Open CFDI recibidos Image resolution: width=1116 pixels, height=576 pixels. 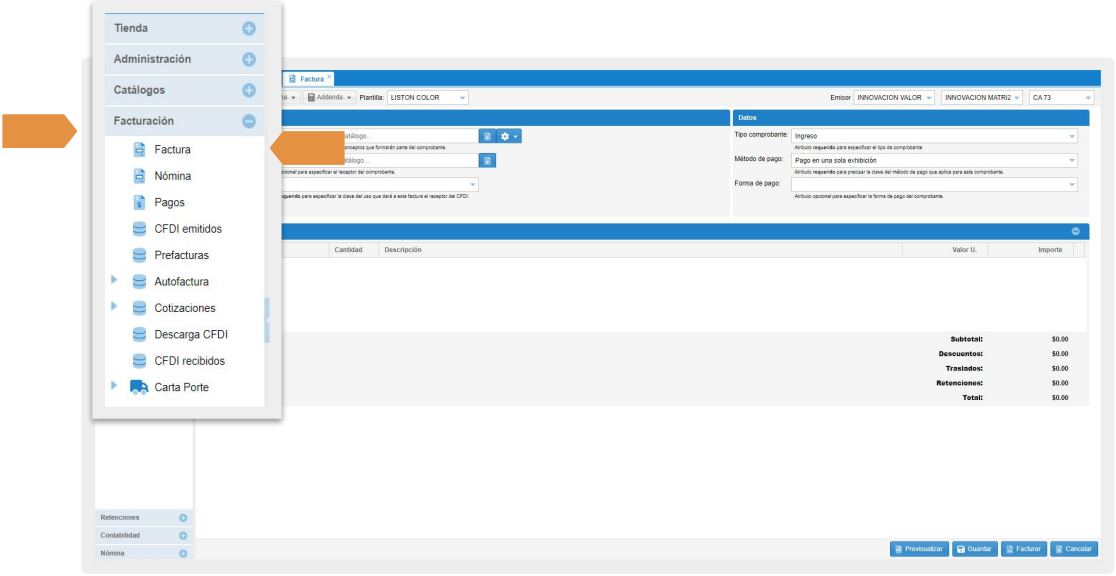point(189,361)
